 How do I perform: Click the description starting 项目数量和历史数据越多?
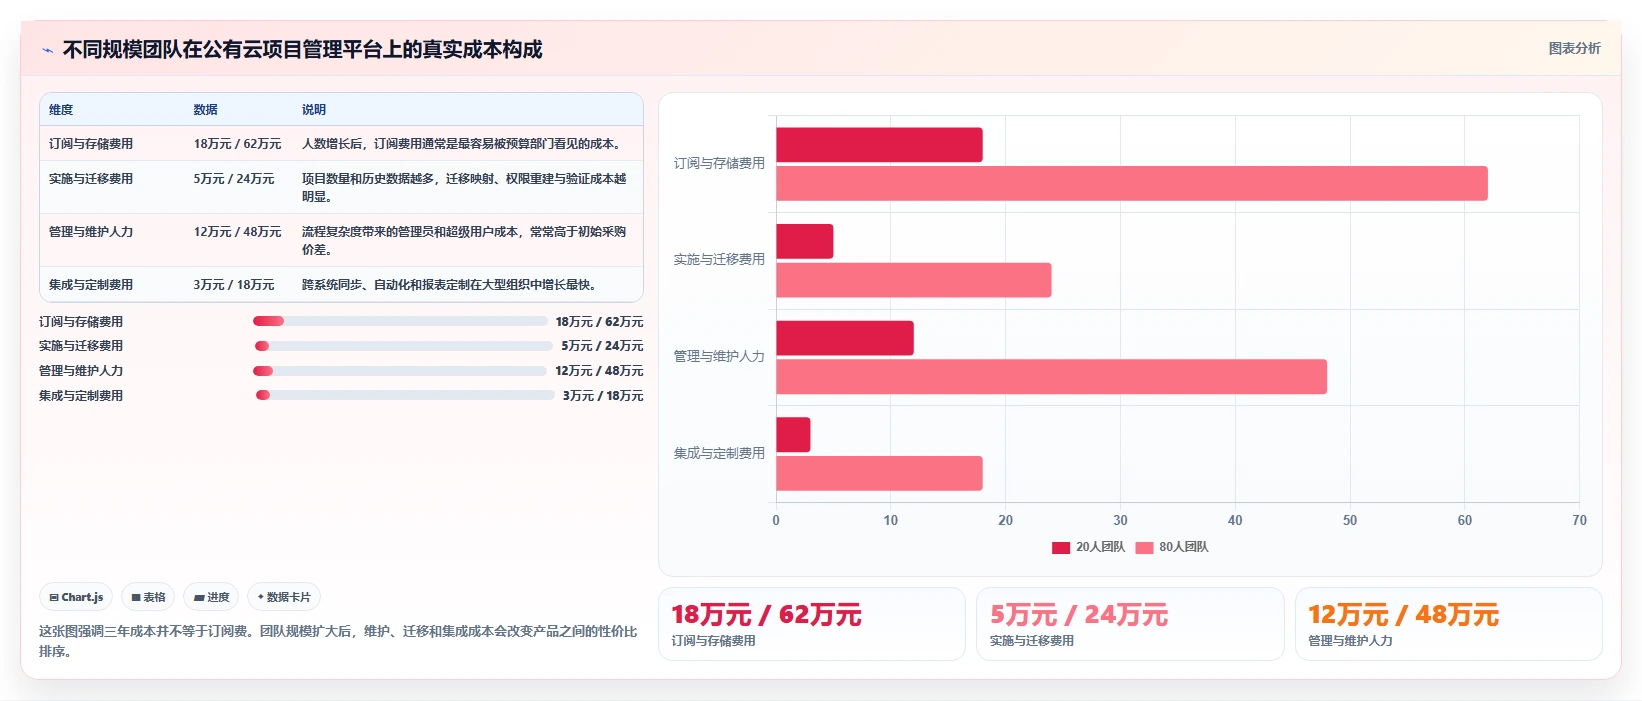point(464,188)
